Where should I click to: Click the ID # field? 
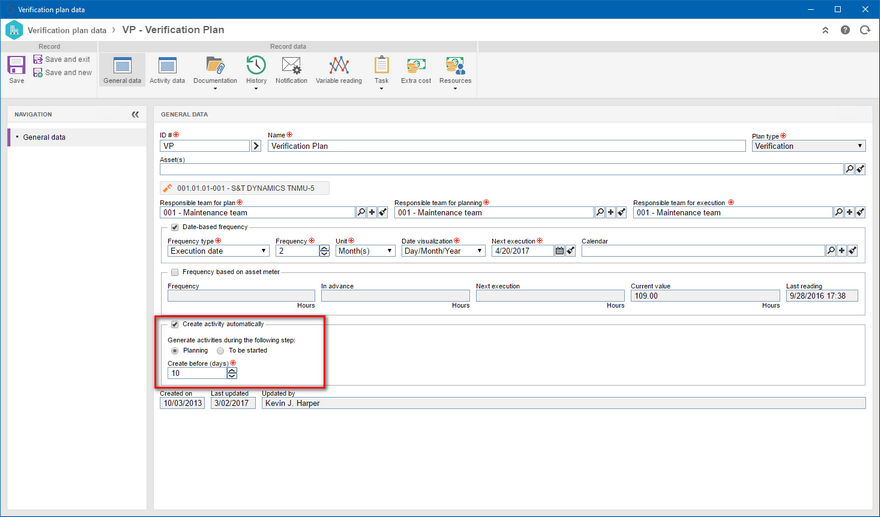pos(205,146)
